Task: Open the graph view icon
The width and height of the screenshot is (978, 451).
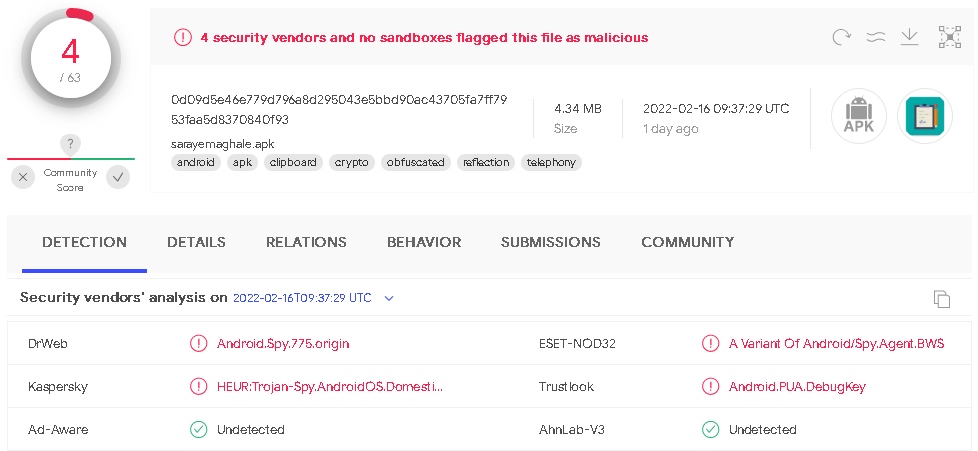Action: (949, 37)
